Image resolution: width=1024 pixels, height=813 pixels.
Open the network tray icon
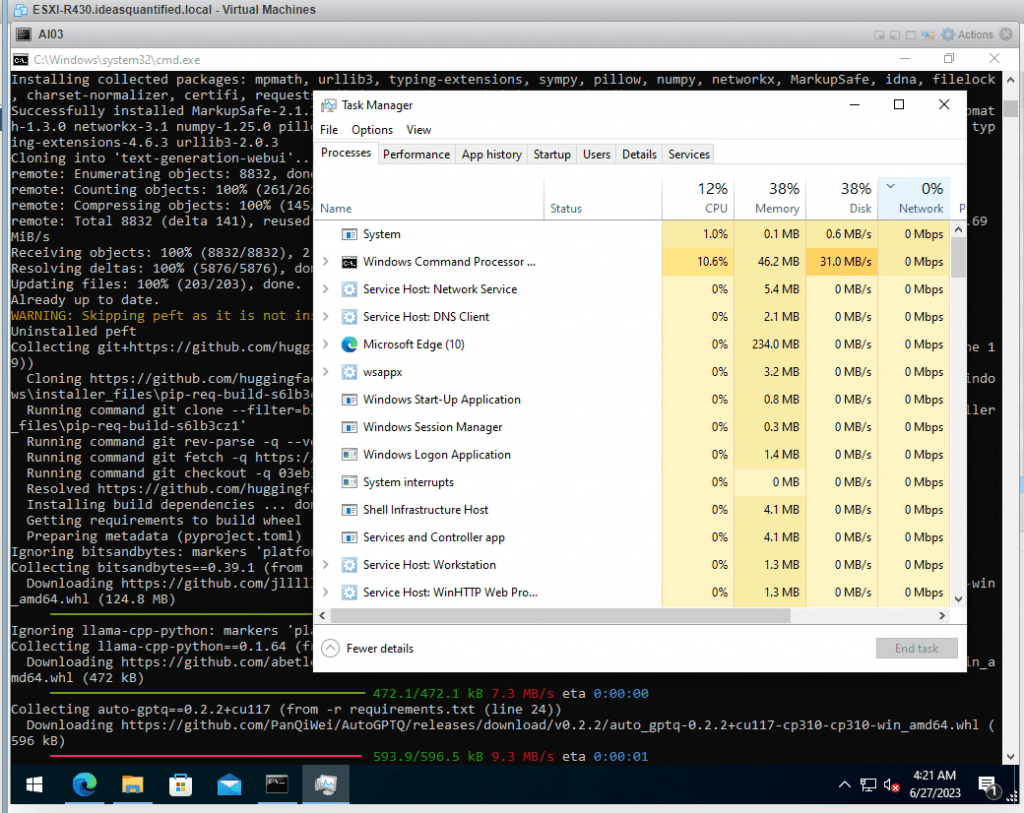pyautogui.click(x=868, y=785)
